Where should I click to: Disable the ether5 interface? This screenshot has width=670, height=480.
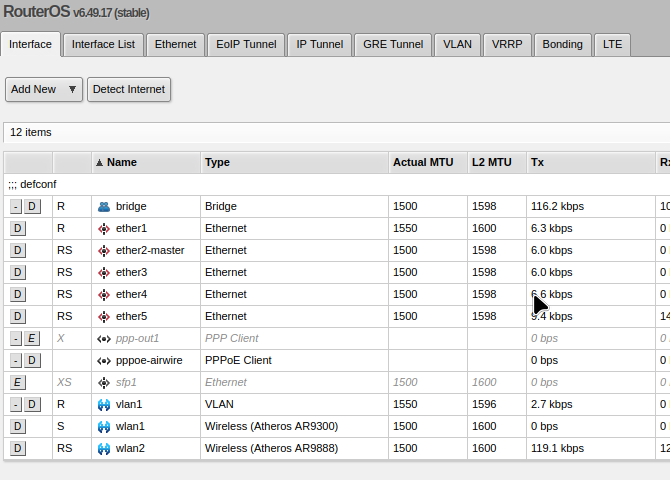tap(18, 316)
